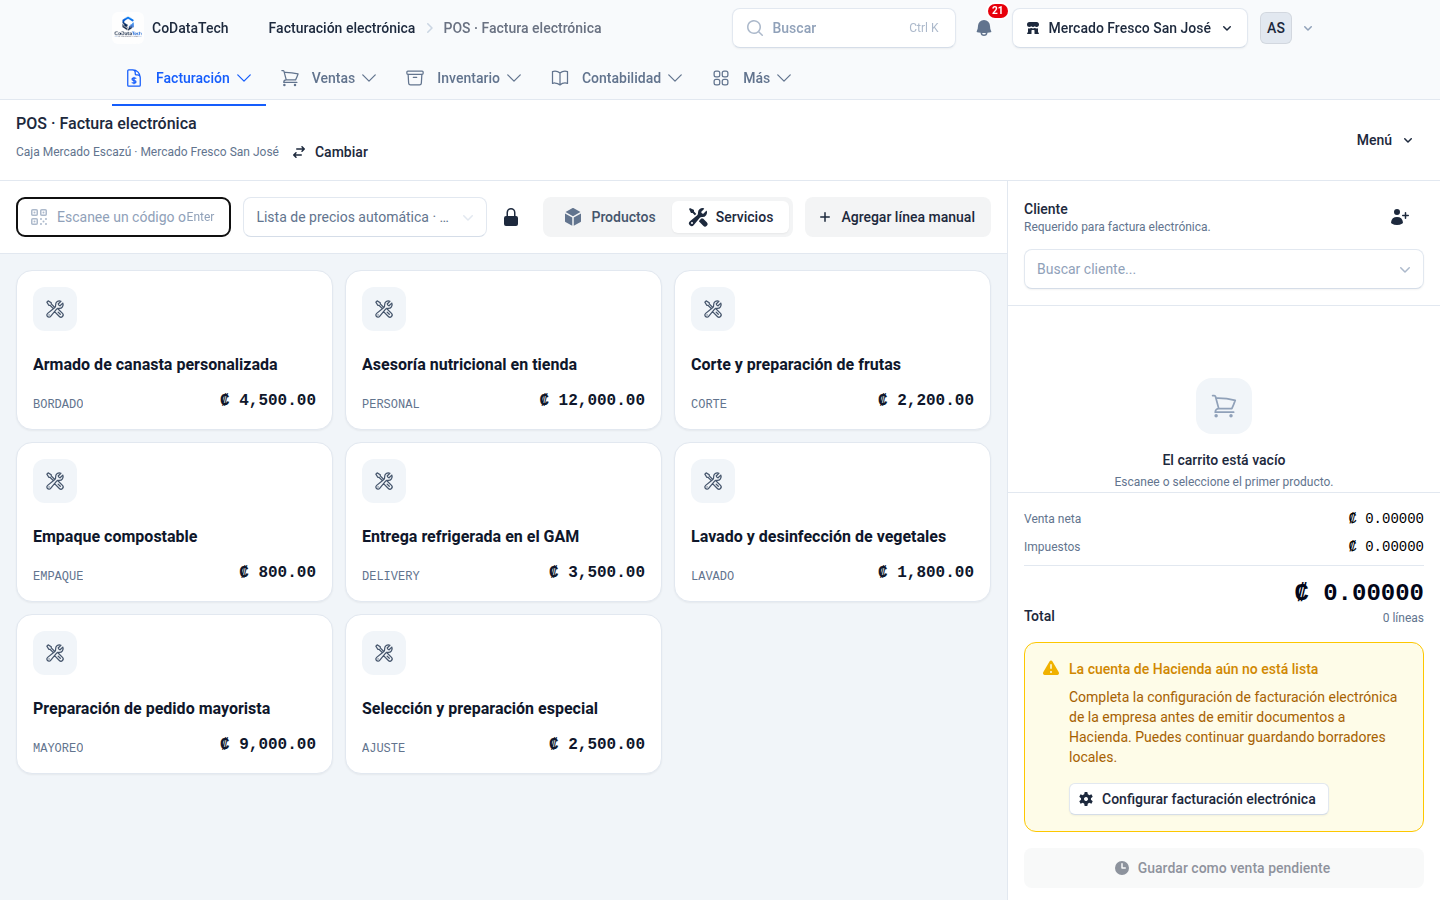Select the price ₡ 12,000.00

pyautogui.click(x=592, y=400)
